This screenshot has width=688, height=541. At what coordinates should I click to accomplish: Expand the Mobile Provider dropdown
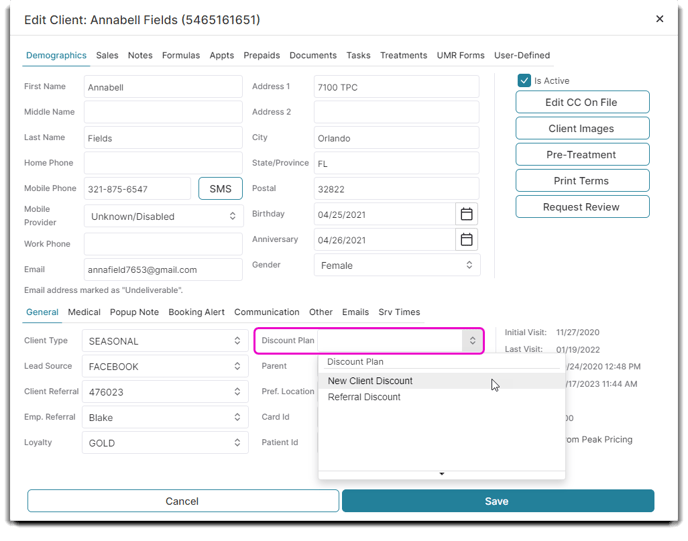[164, 216]
